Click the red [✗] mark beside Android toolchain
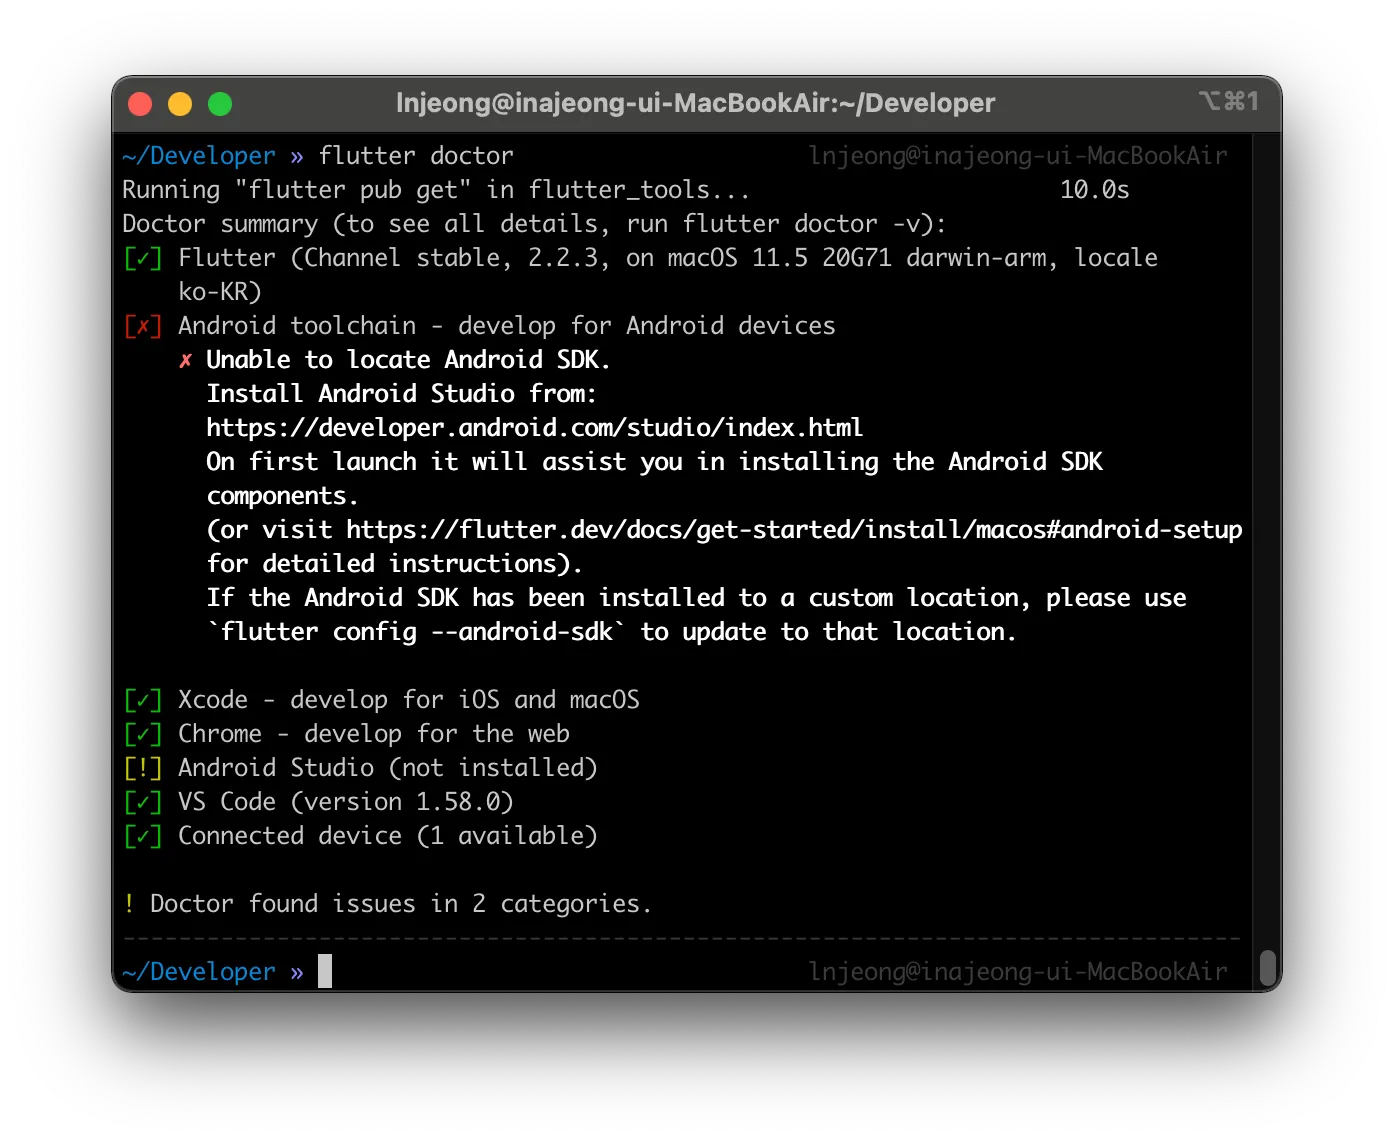This screenshot has height=1140, width=1394. point(143,326)
